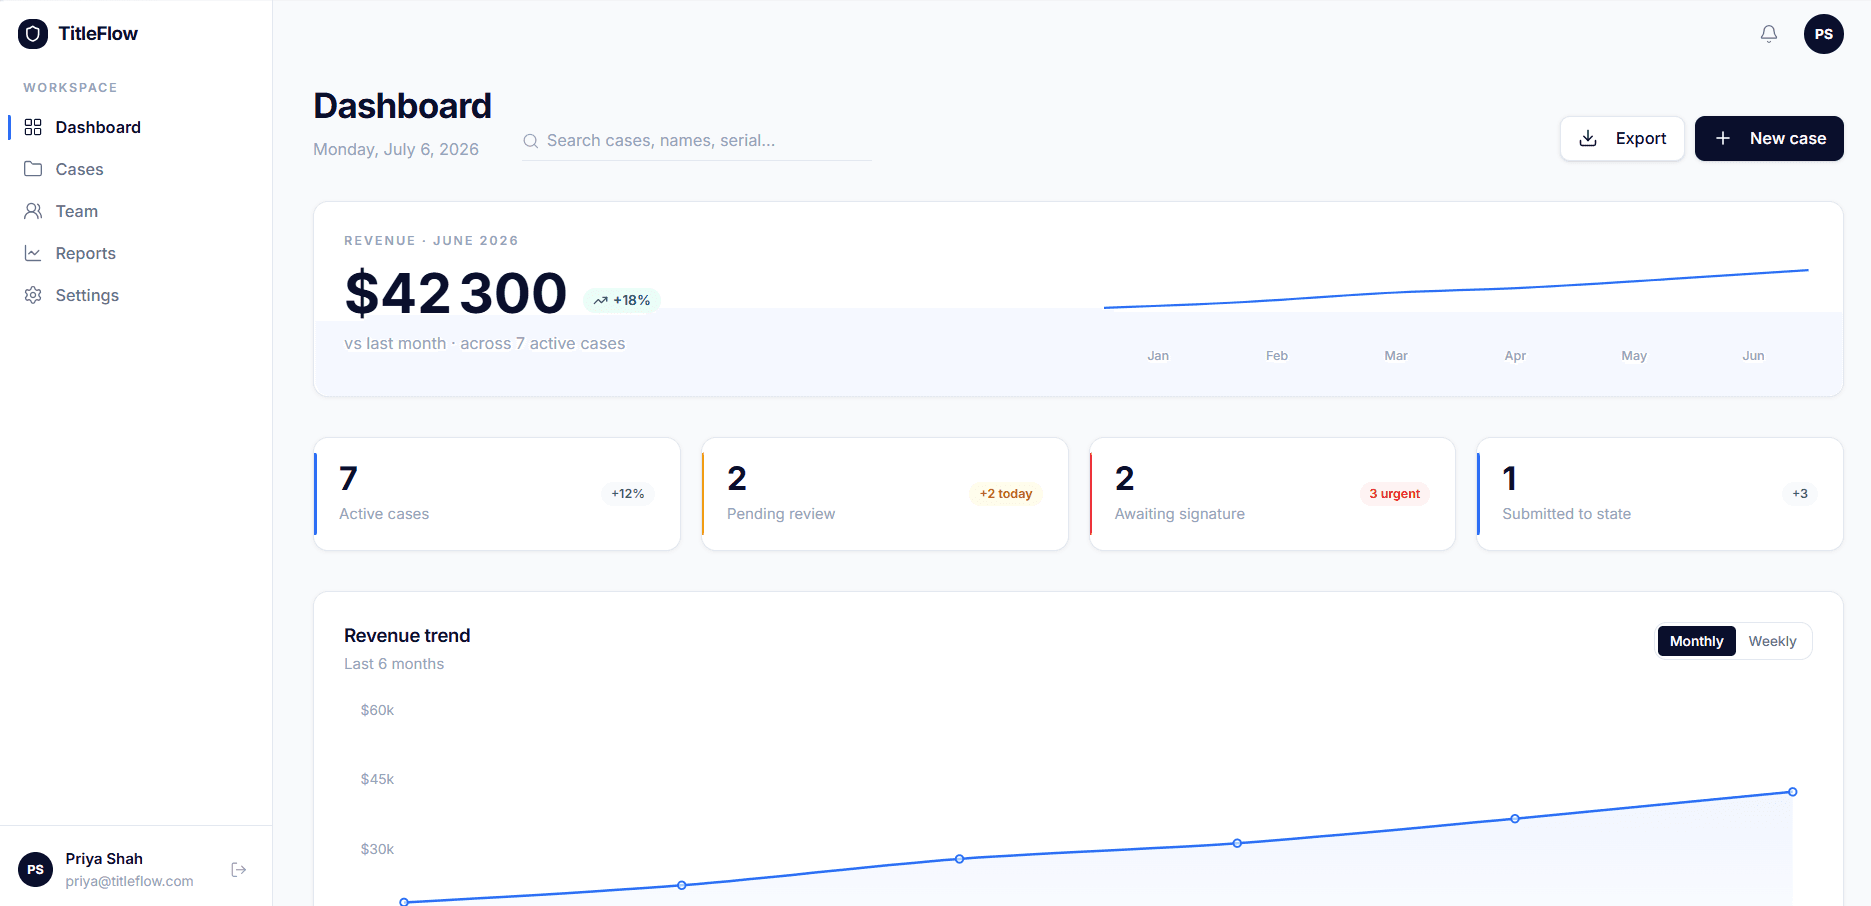
Task: Click the +18% revenue growth badge
Action: pyautogui.click(x=622, y=300)
